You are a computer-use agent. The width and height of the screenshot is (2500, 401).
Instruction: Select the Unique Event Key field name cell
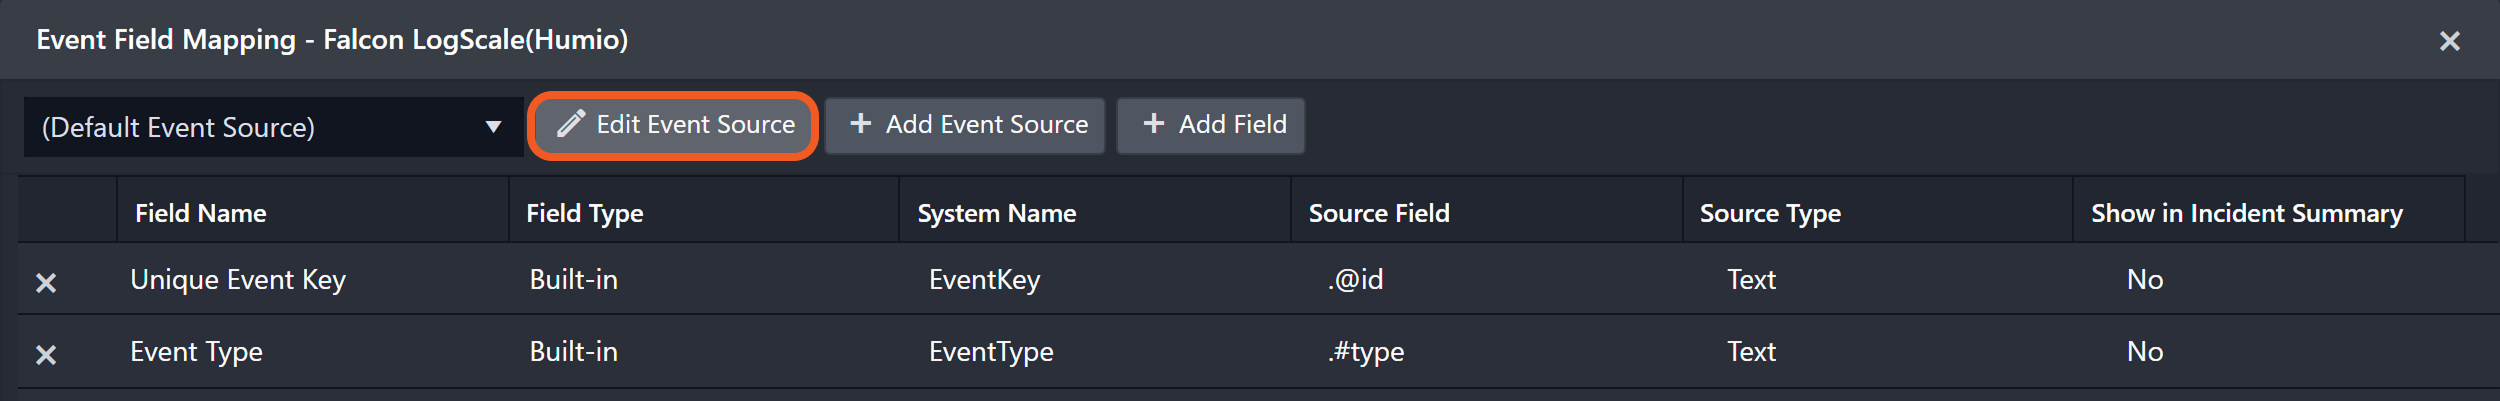pyautogui.click(x=238, y=280)
